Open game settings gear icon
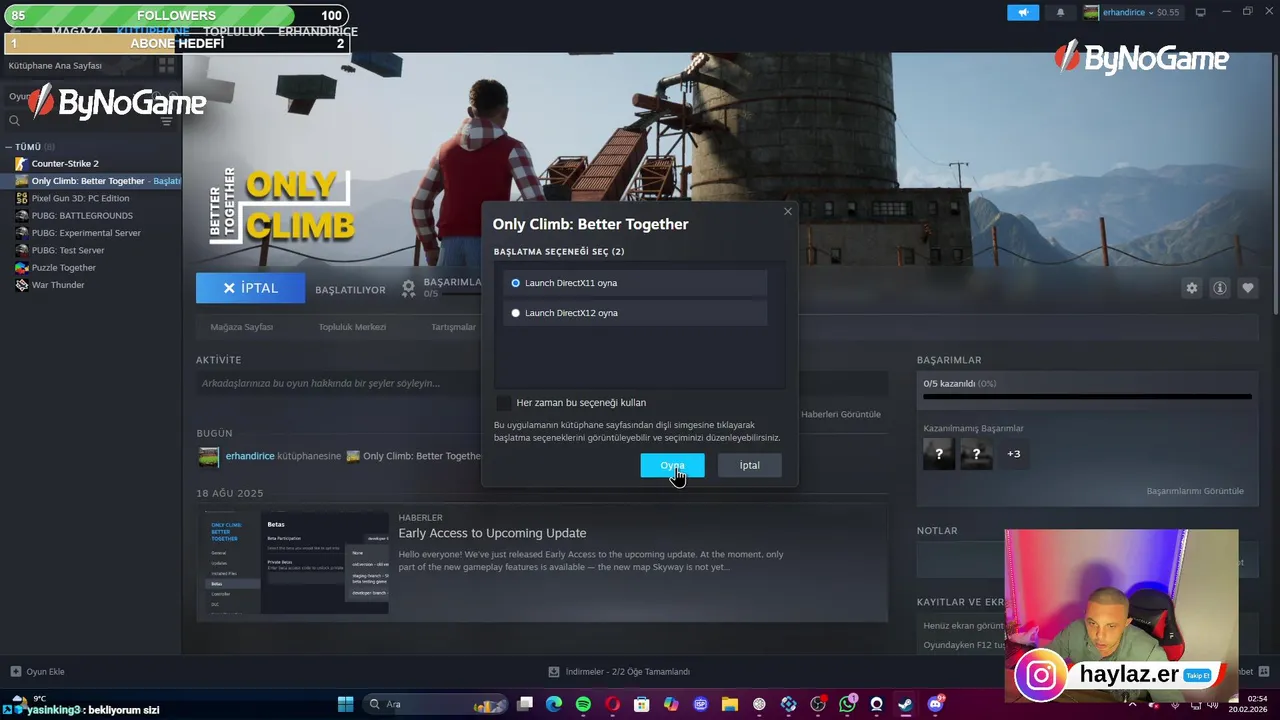The width and height of the screenshot is (1280, 720). coord(1192,288)
